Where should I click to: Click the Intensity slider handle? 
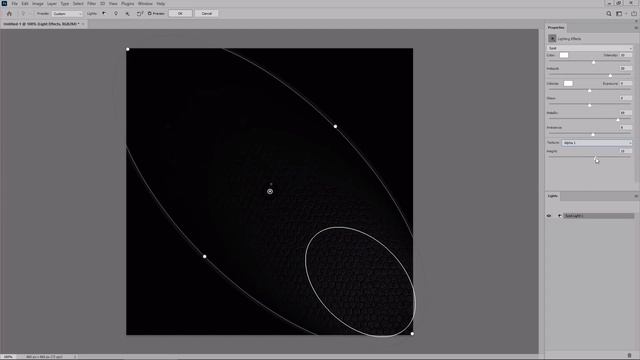(593, 62)
